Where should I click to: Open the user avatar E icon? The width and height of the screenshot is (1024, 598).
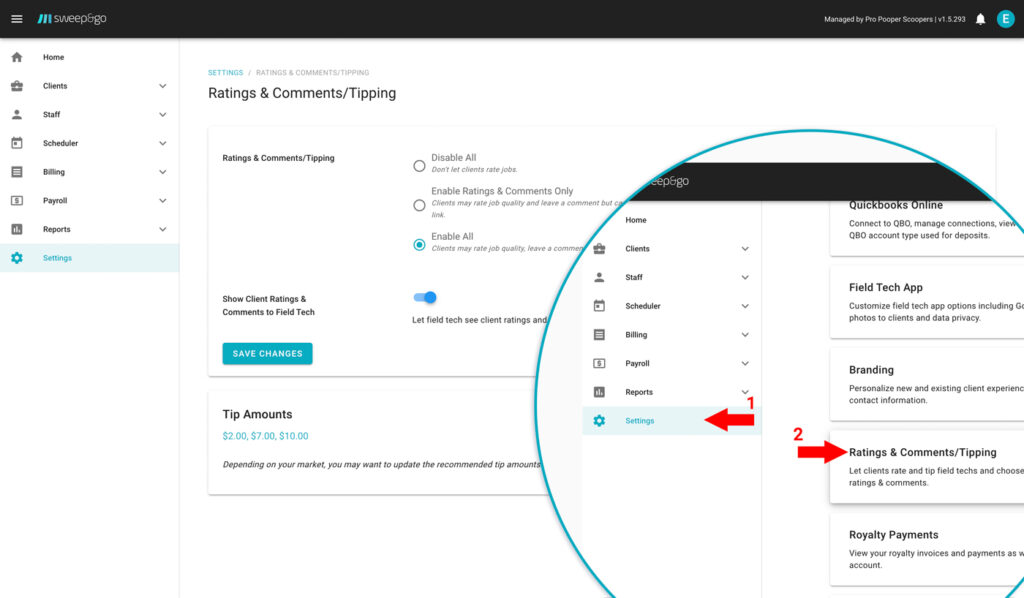(x=1005, y=19)
